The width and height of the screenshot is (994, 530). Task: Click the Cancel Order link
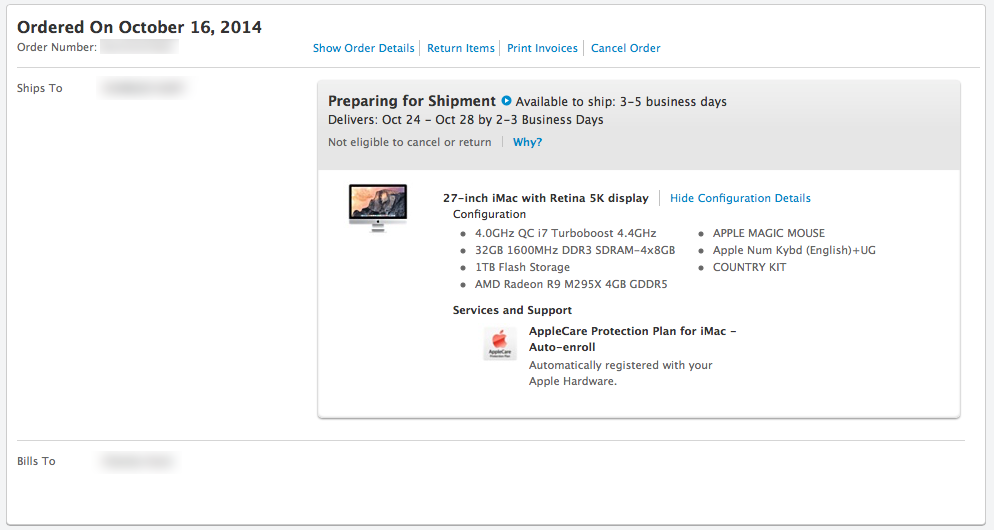point(625,48)
